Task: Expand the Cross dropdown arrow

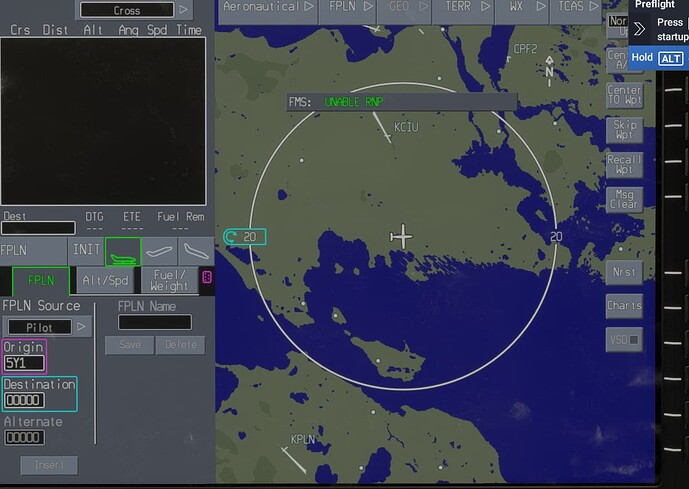Action: point(185,10)
